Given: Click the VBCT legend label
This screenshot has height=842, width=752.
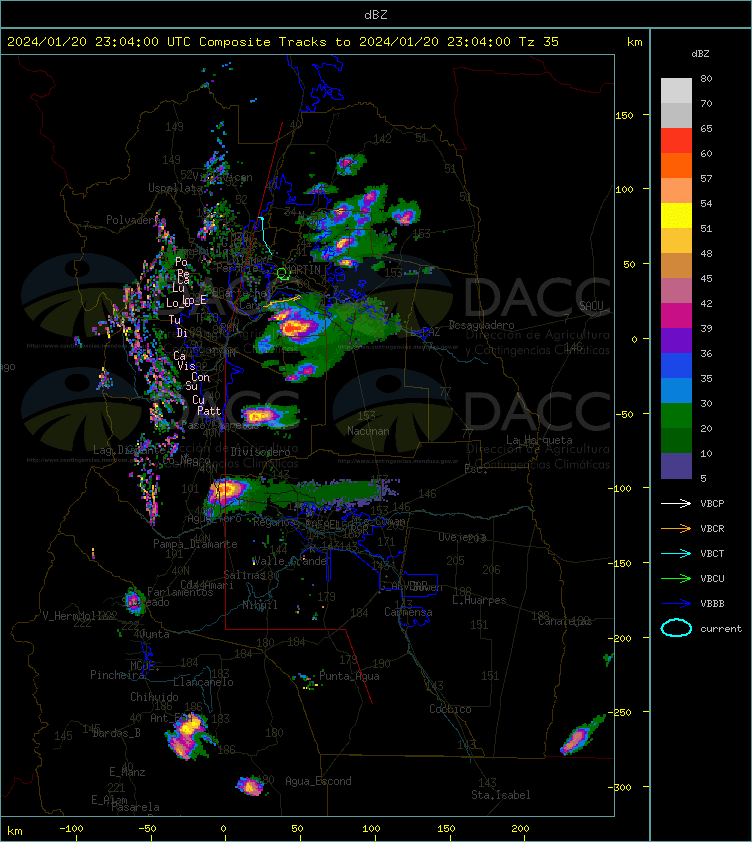Looking at the screenshot, I should [x=712, y=554].
